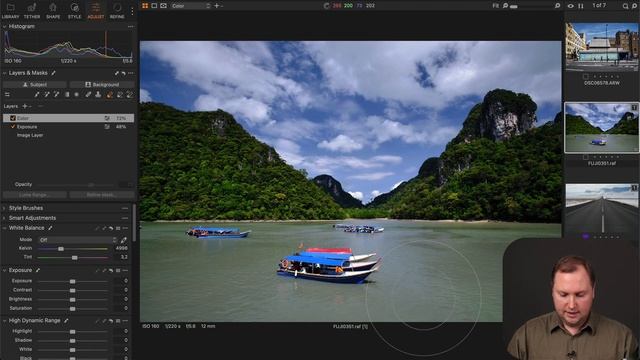The width and height of the screenshot is (640, 360).
Task: Select the Adjust tool tab
Action: coord(96,11)
